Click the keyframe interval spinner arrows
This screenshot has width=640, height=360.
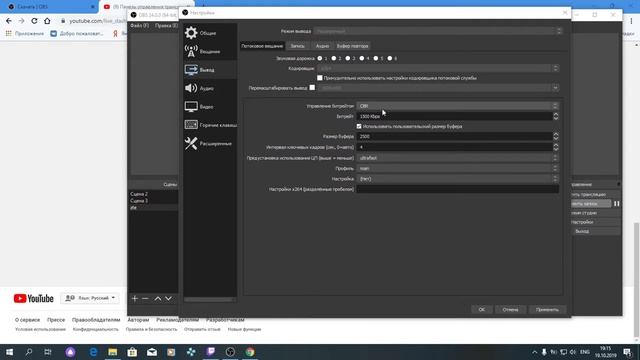tap(556, 147)
